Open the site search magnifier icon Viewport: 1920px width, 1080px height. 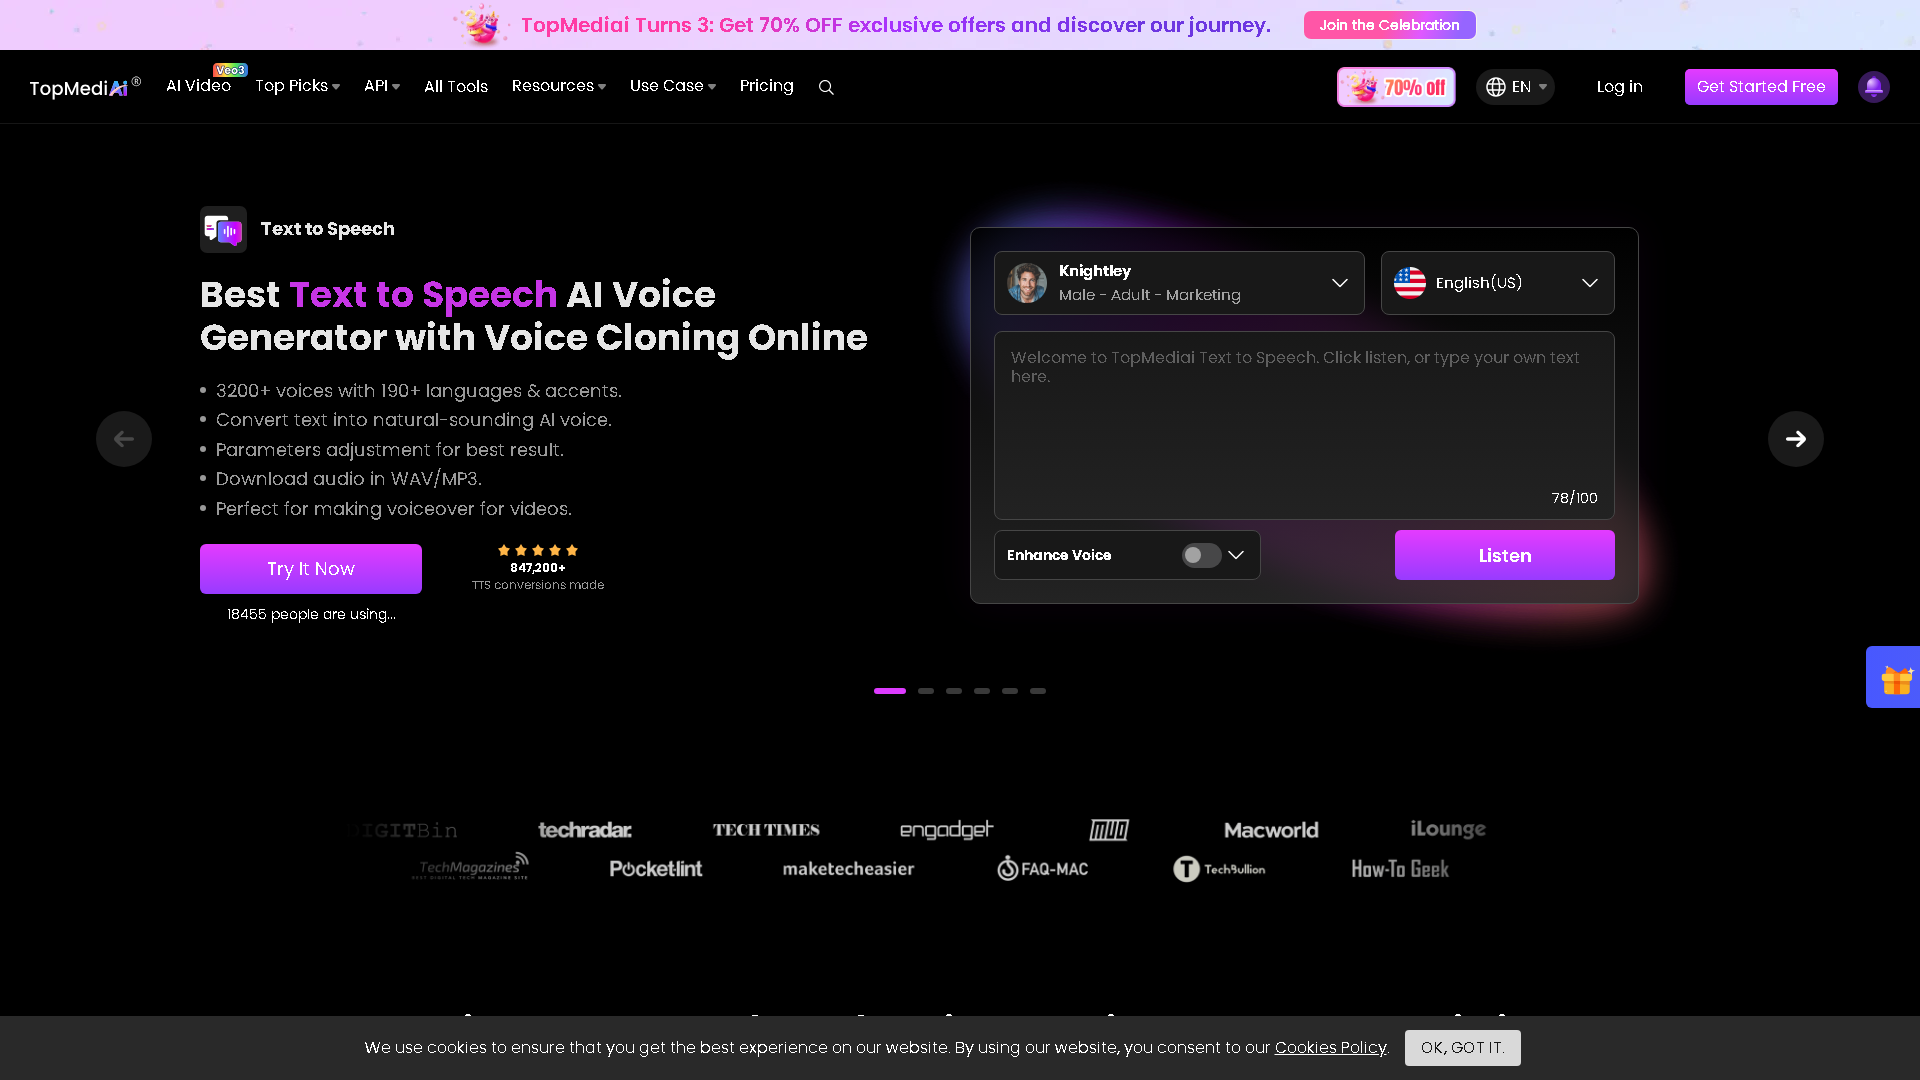coord(826,87)
